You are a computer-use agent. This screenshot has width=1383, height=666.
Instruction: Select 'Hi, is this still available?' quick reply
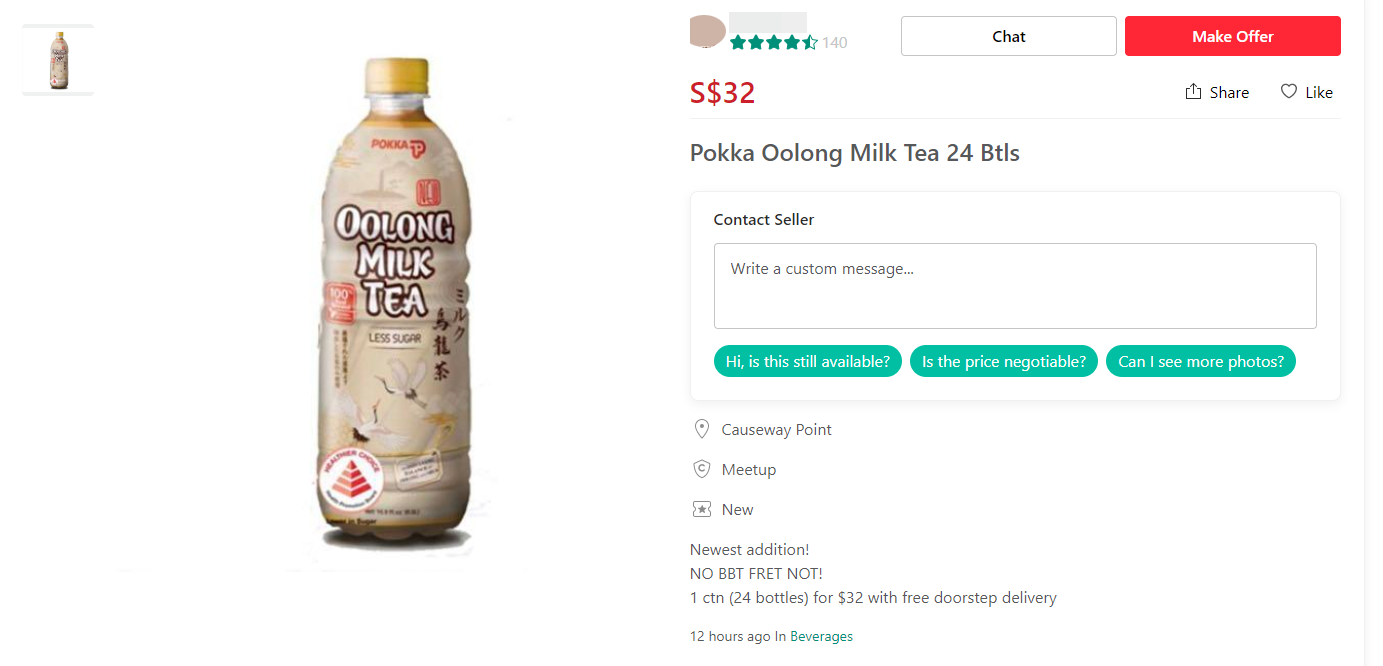[808, 361]
